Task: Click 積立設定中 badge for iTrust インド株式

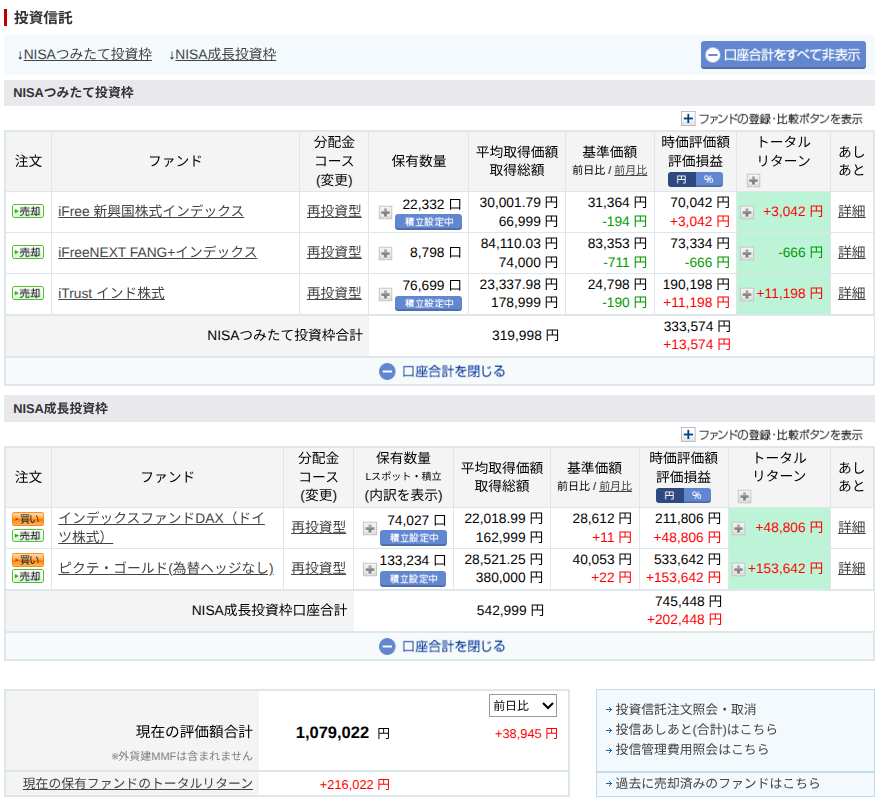Action: point(429,303)
